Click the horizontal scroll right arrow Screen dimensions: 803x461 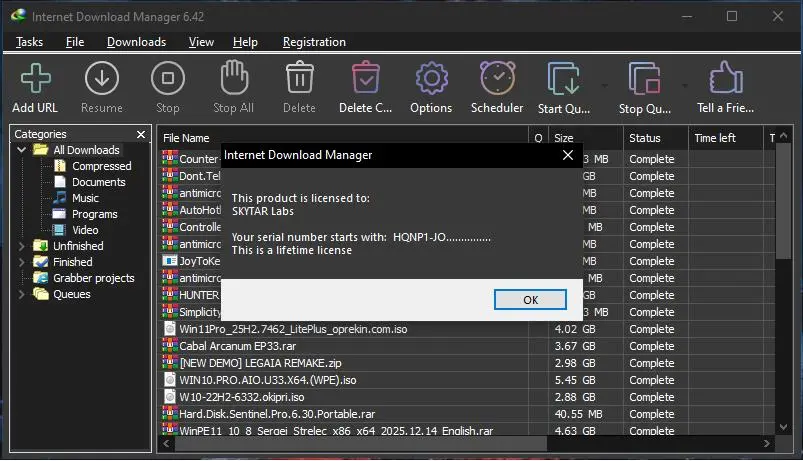[766, 444]
